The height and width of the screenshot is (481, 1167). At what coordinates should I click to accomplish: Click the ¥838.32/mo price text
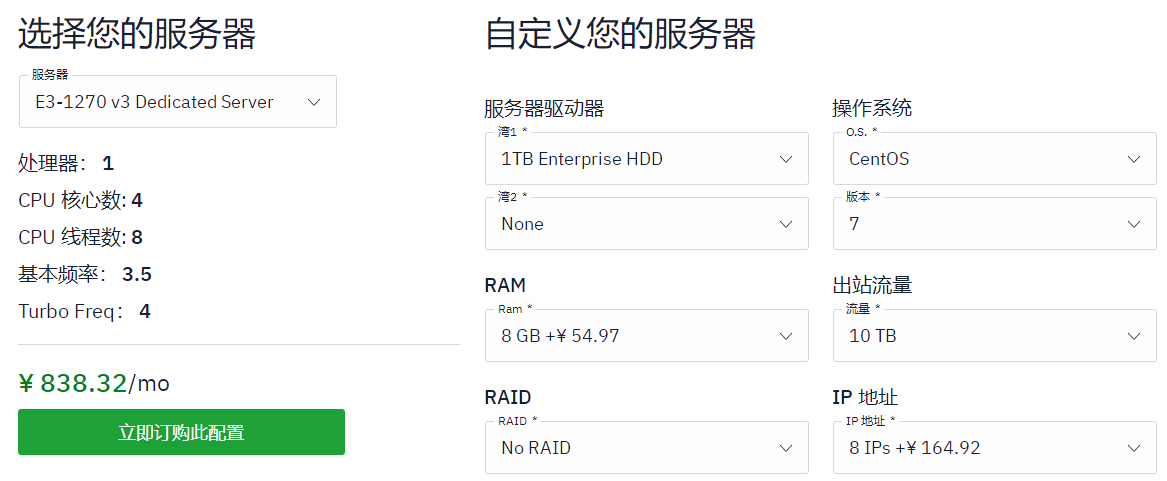pos(94,383)
